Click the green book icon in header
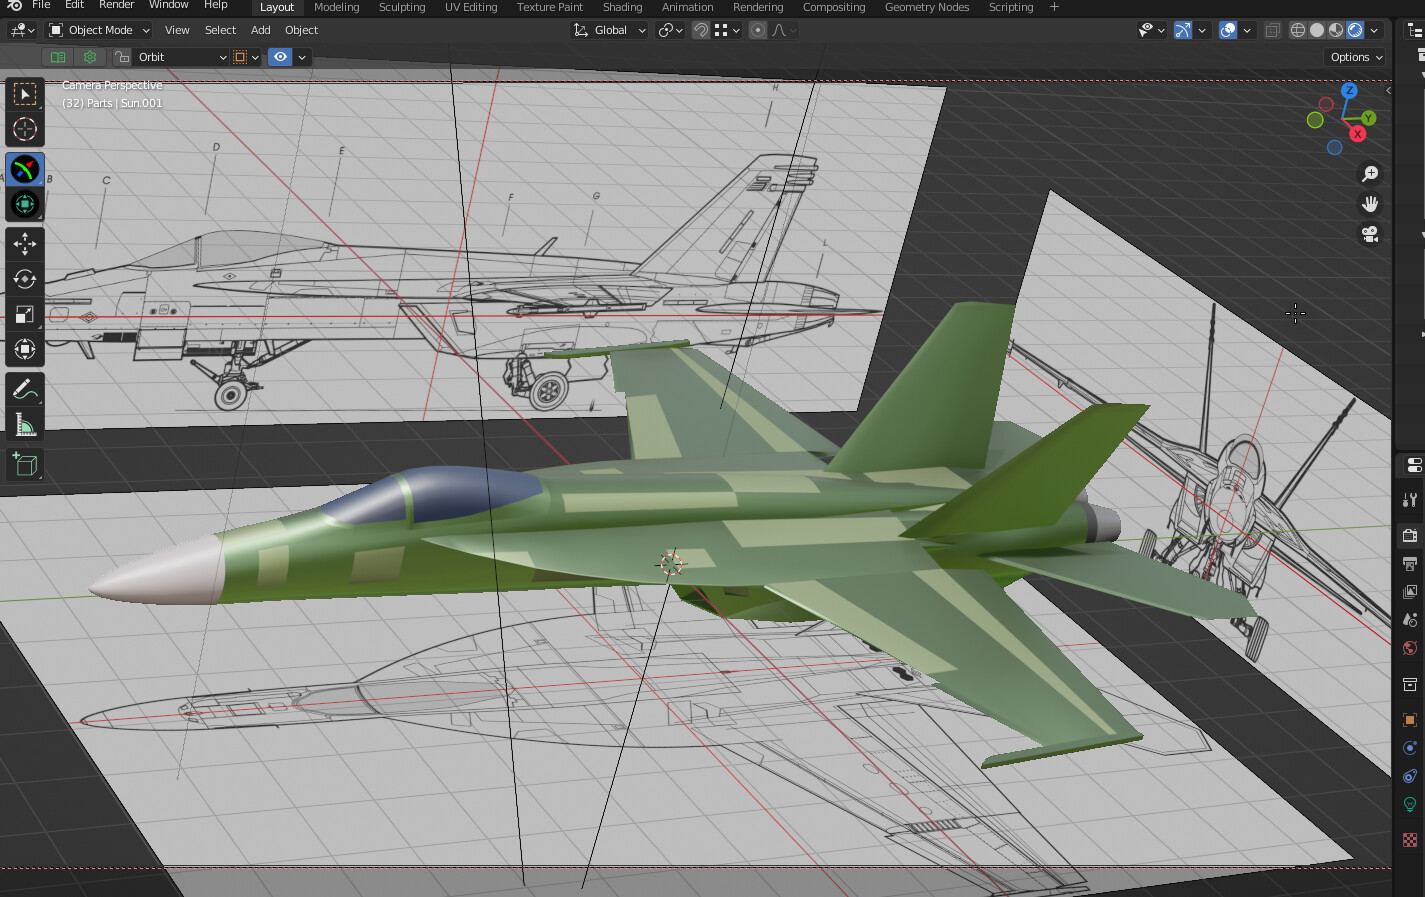Image resolution: width=1425 pixels, height=897 pixels. [58, 57]
